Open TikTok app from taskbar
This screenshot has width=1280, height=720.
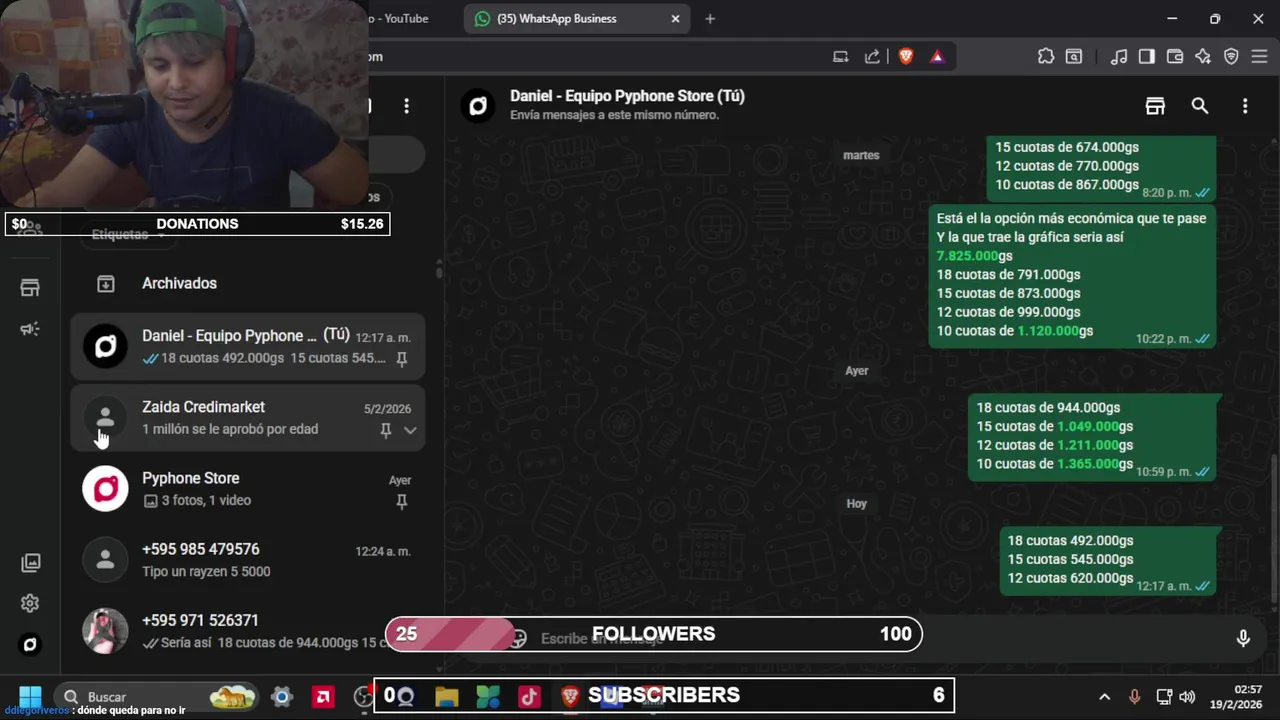point(529,696)
